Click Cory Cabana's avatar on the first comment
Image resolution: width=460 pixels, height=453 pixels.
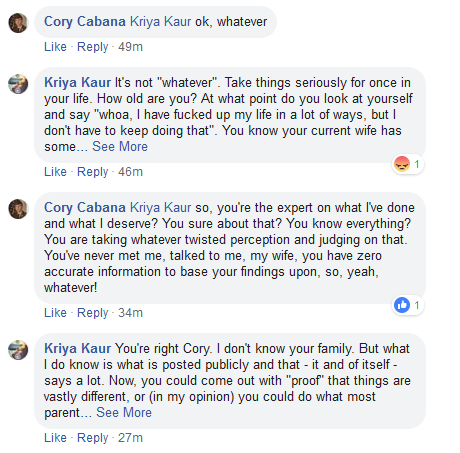point(18,23)
